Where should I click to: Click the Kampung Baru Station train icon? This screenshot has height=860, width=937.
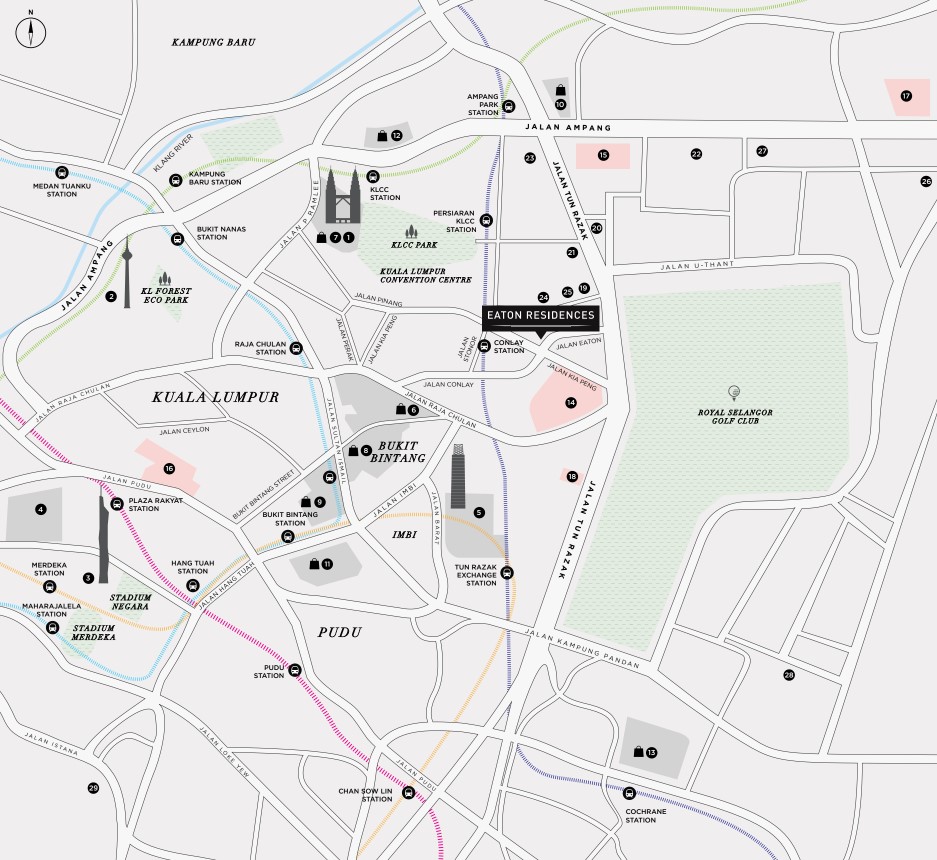click(176, 180)
